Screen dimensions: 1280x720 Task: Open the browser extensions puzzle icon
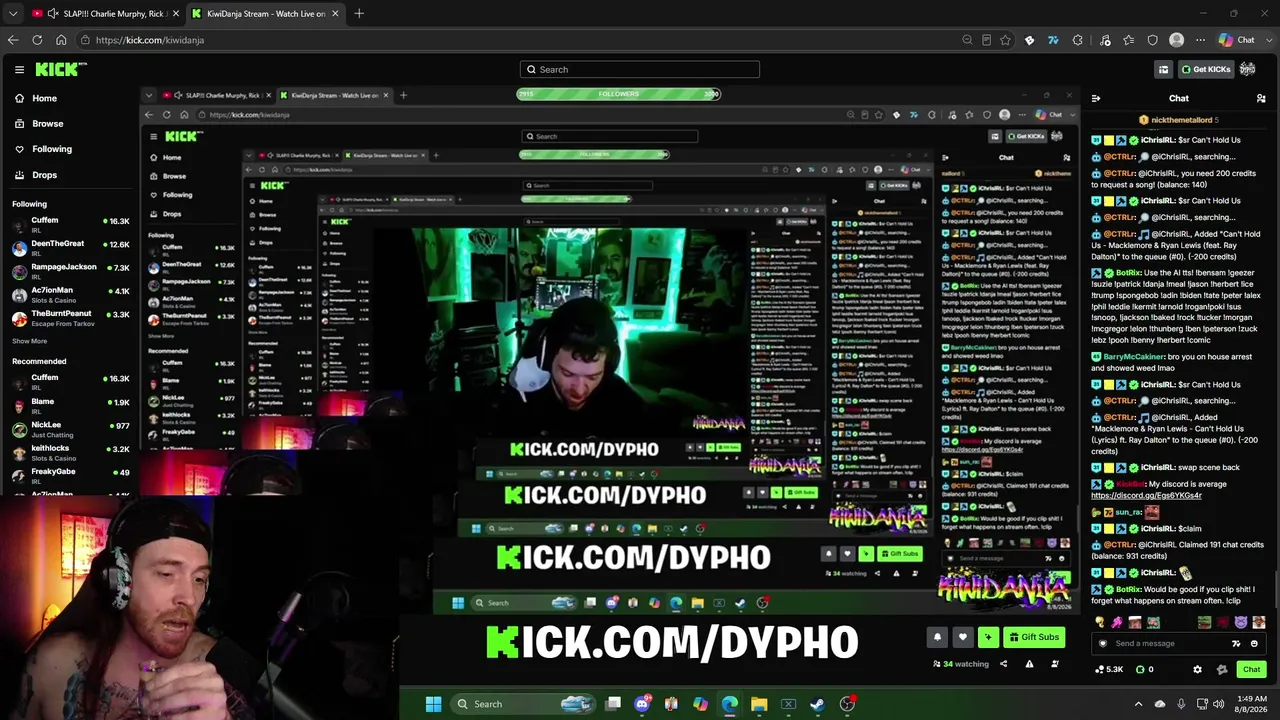click(1077, 40)
